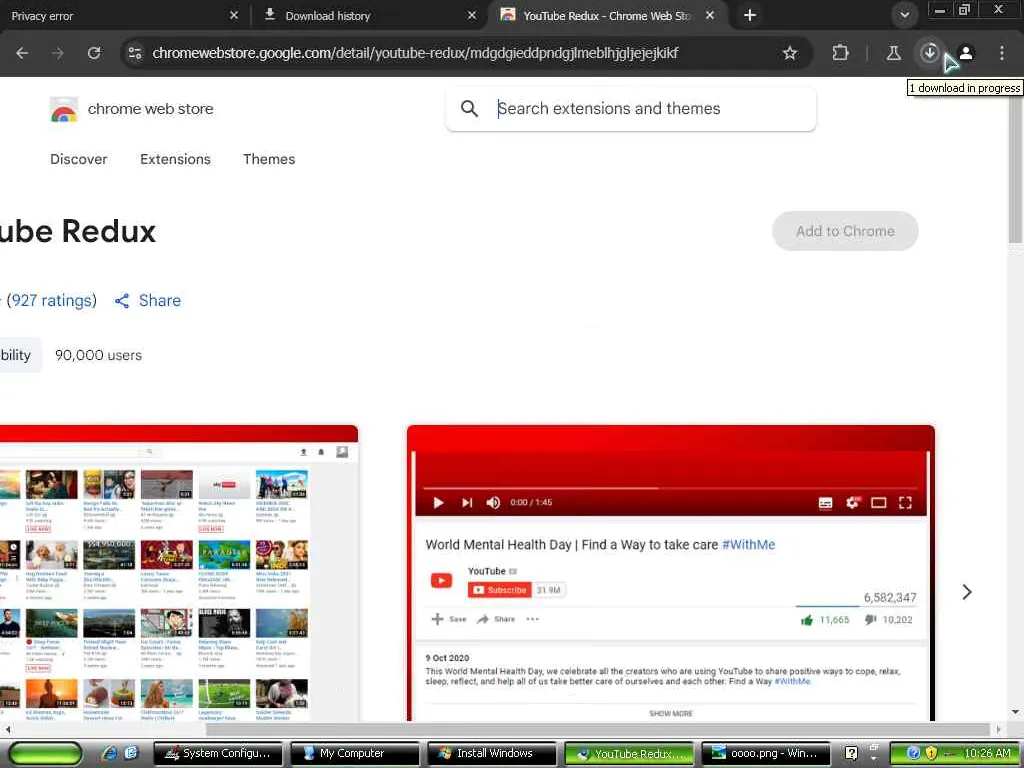Open the Extensions puzzle icon
The height and width of the screenshot is (768, 1024).
point(840,53)
